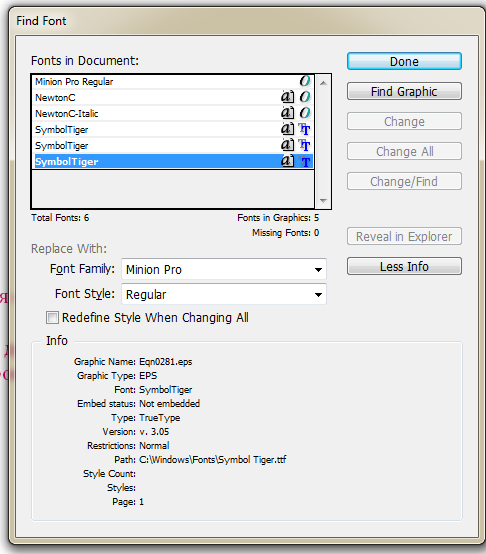Click the Missing Fonts: 0 label
Viewport: 486px width, 554px height.
[x=285, y=233]
